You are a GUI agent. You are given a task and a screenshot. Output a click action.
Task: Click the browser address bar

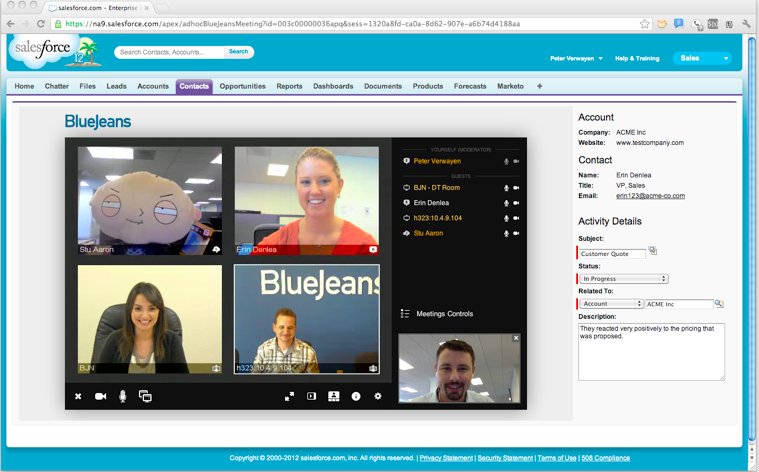click(349, 24)
